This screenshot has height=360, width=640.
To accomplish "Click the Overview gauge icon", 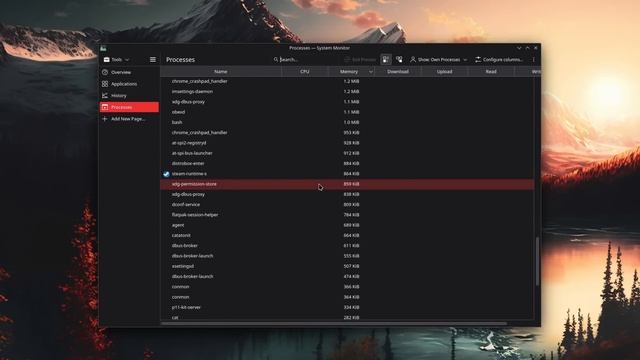I will (105, 72).
